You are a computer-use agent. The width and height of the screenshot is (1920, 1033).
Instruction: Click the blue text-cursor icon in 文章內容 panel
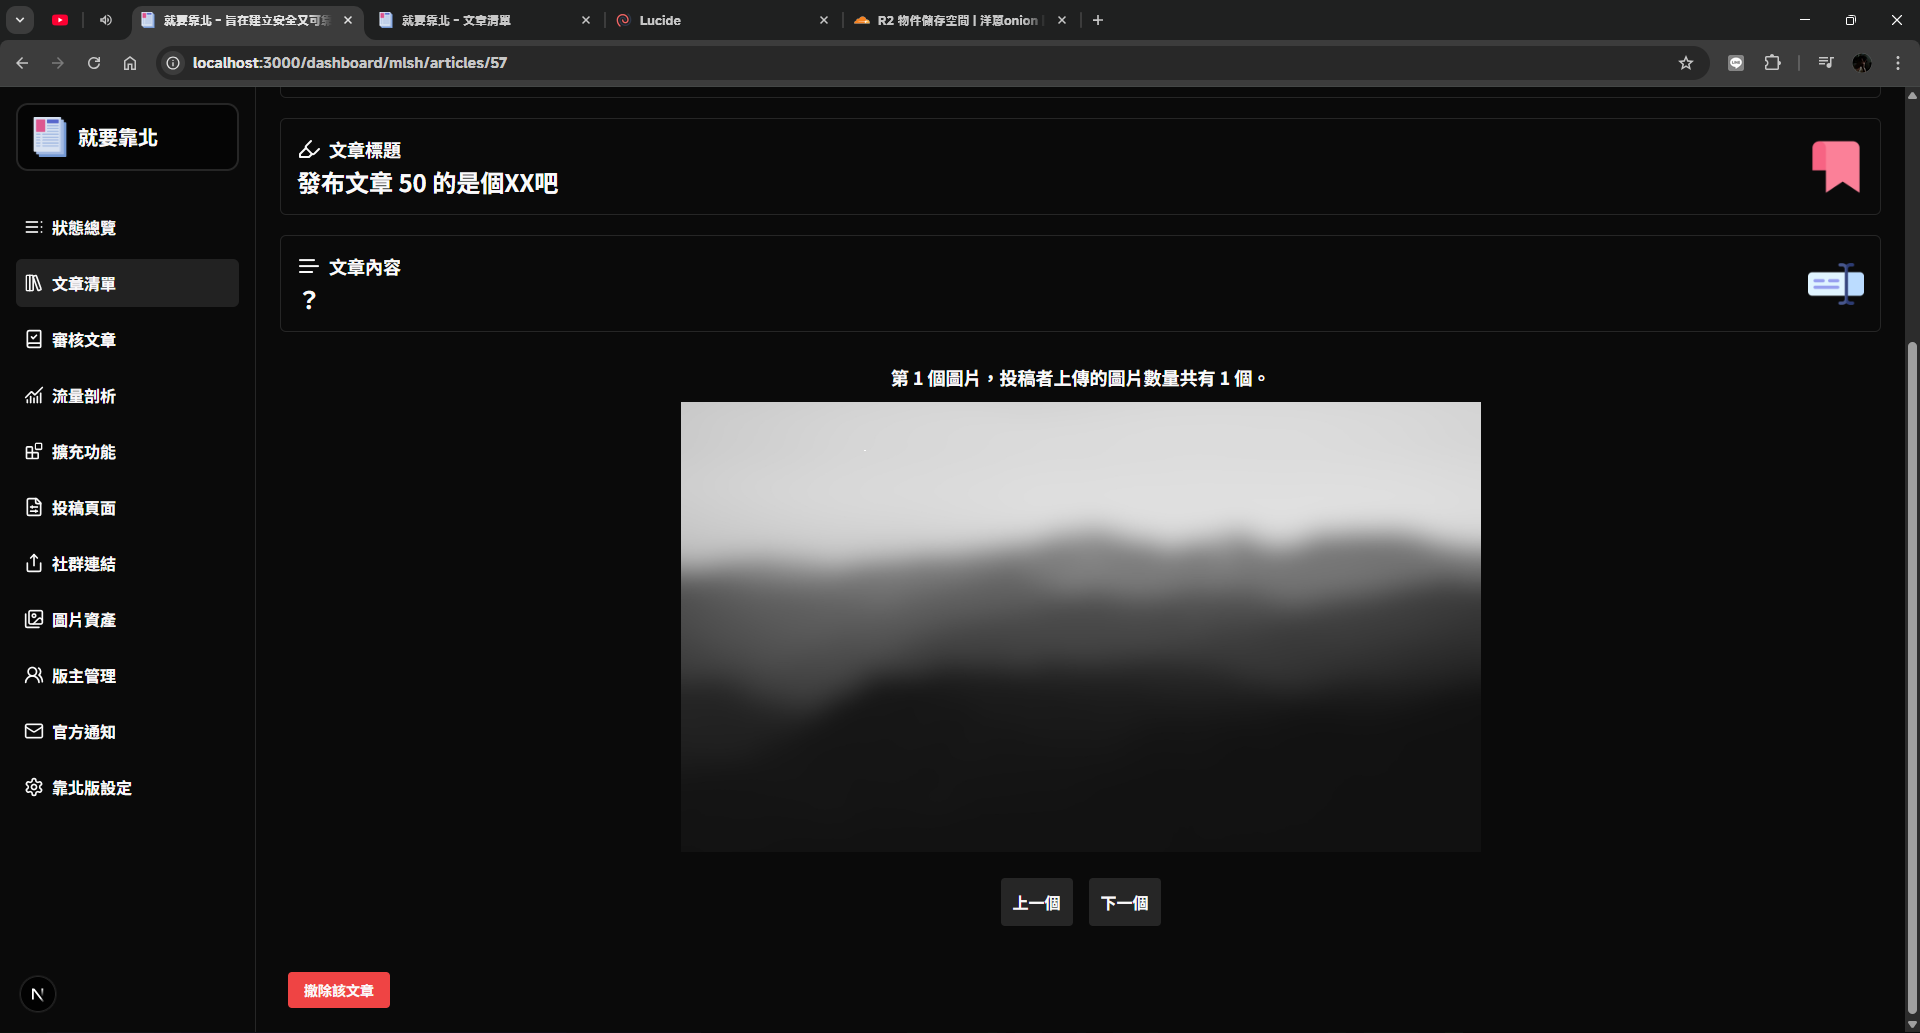(x=1834, y=283)
